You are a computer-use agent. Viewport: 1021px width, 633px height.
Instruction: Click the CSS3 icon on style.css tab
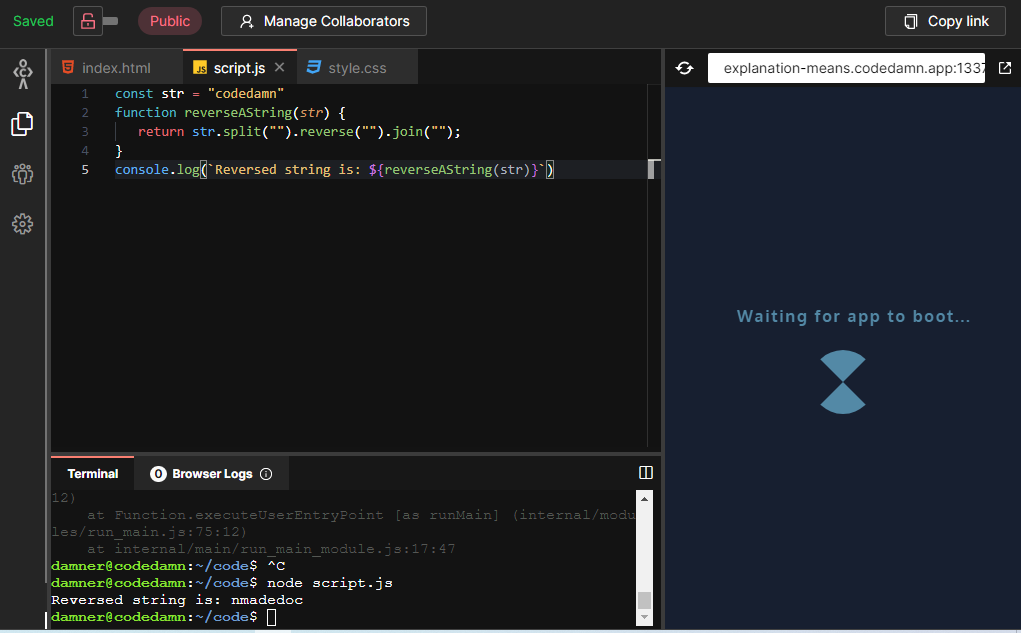coord(314,67)
